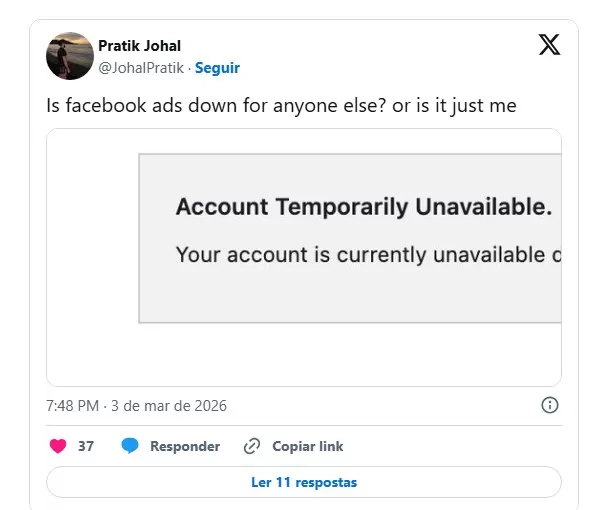Image resolution: width=614 pixels, height=510 pixels.
Task: Click the 3 de mar de 2026 date
Action: (169, 406)
